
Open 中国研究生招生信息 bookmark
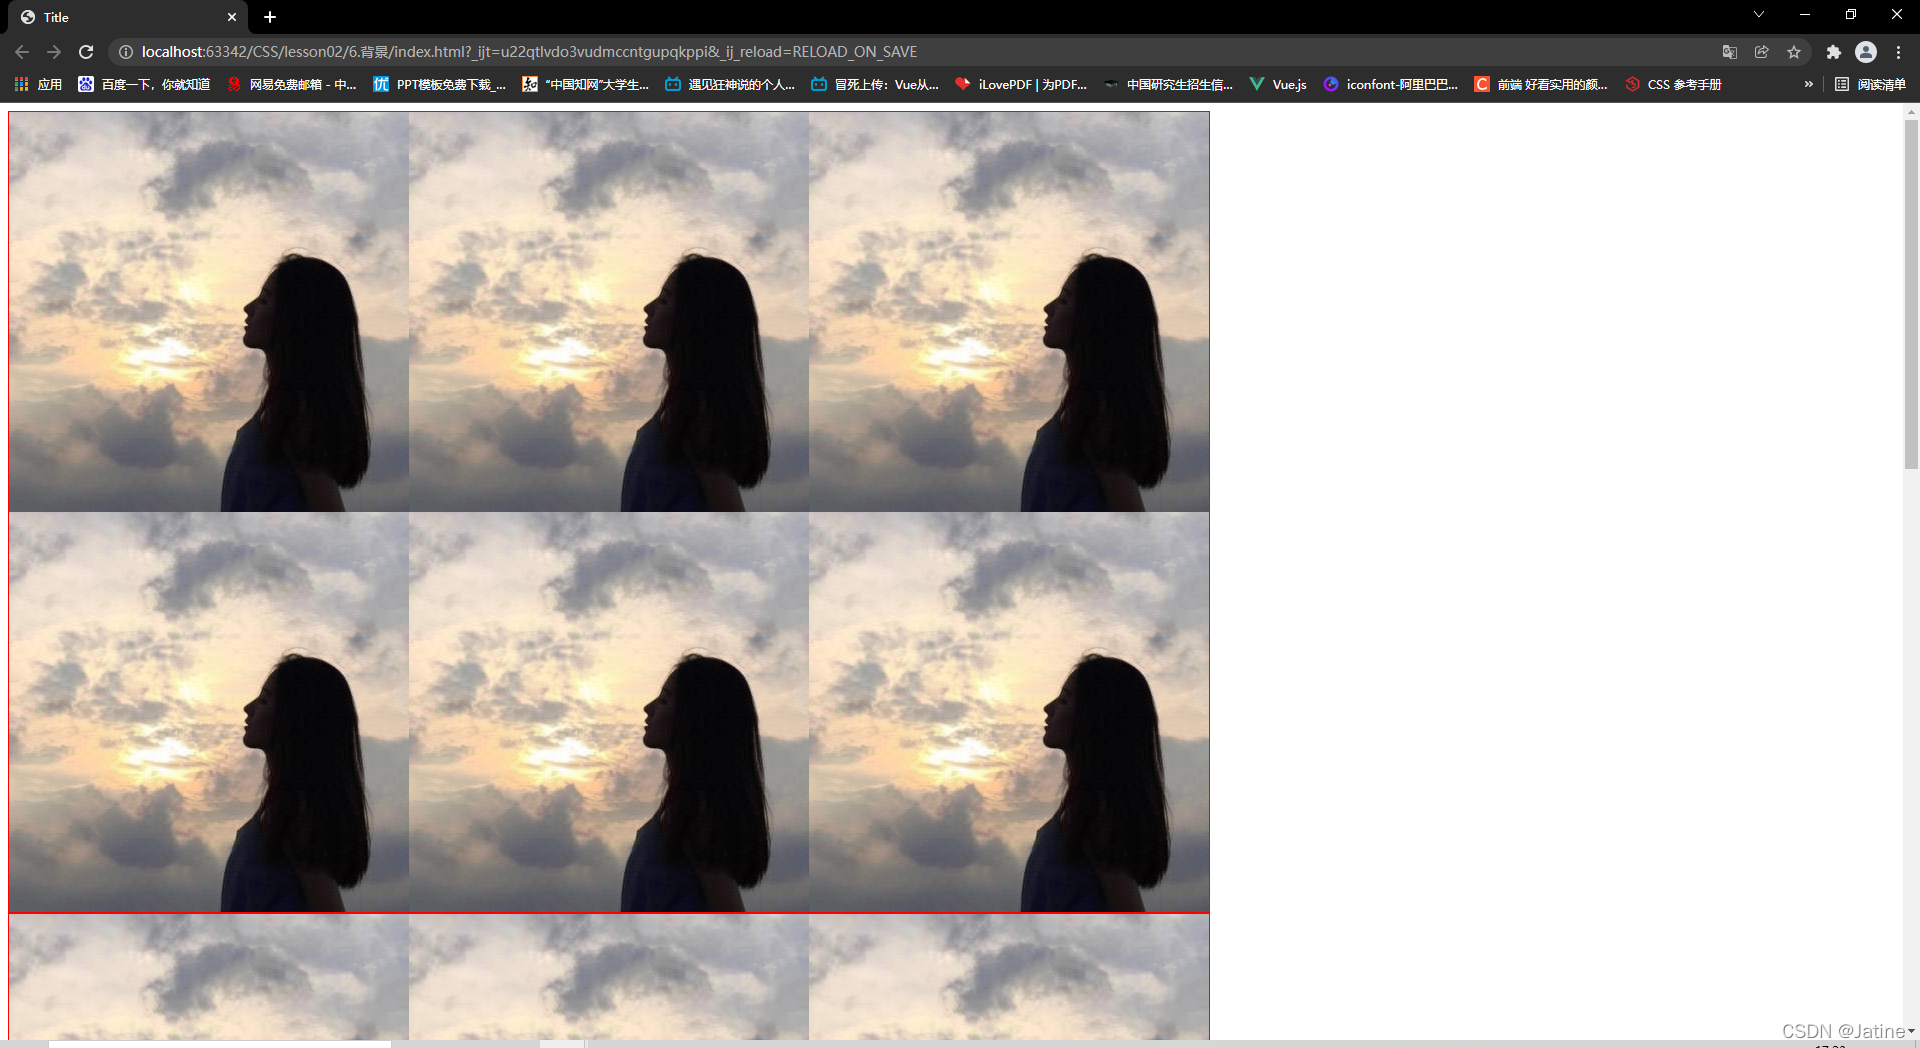click(1169, 85)
